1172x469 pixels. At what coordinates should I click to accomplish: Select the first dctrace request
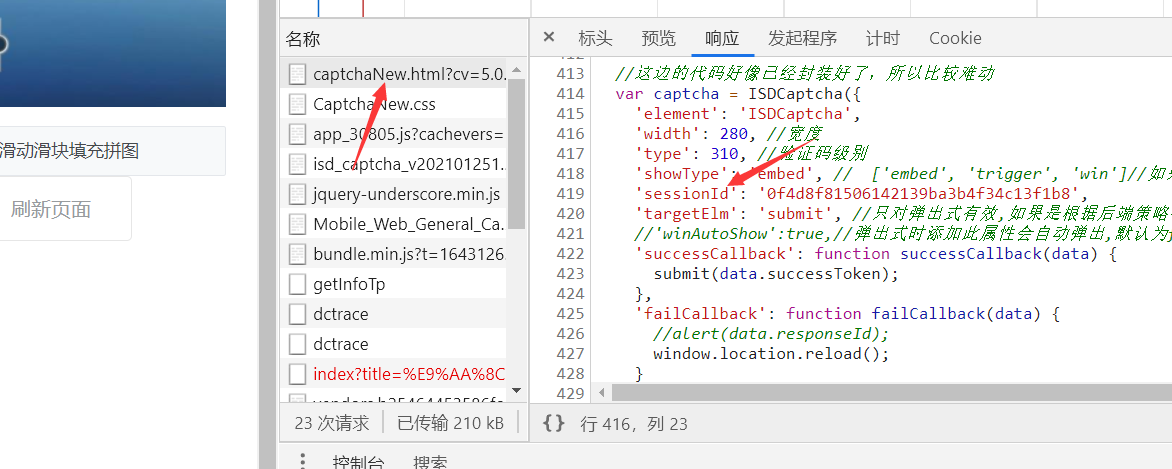click(x=394, y=314)
